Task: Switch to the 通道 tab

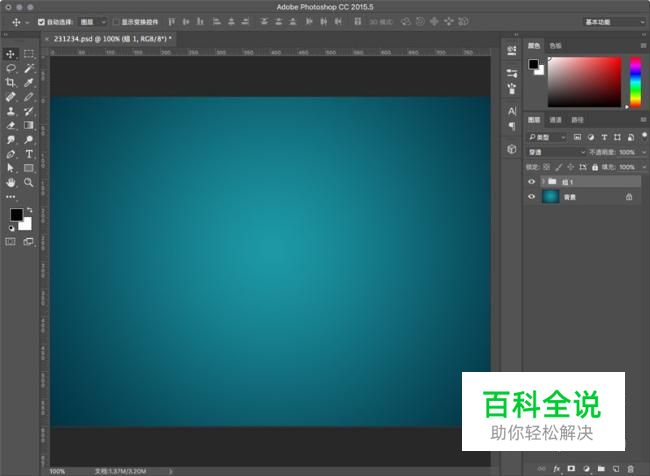Action: [555, 120]
